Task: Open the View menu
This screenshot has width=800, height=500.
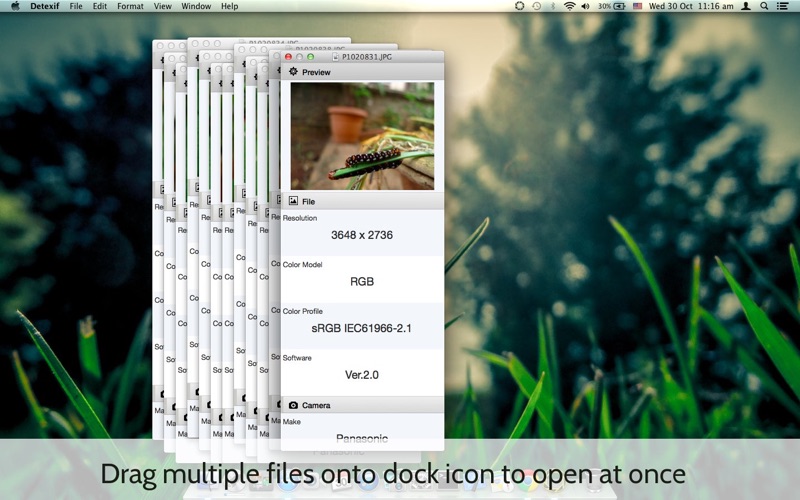Action: coord(162,6)
